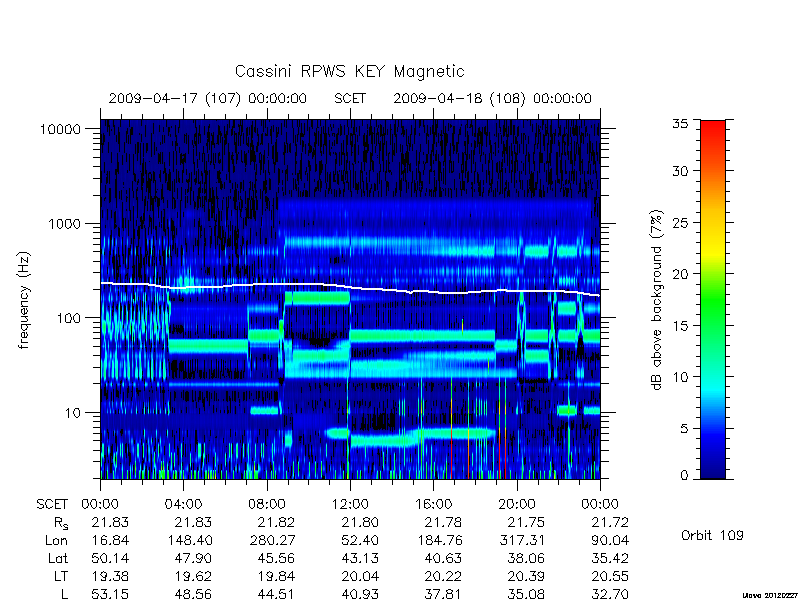Viewport: 800px width, 600px height.
Task: Click the SCET row header below plot
Action: [52, 505]
